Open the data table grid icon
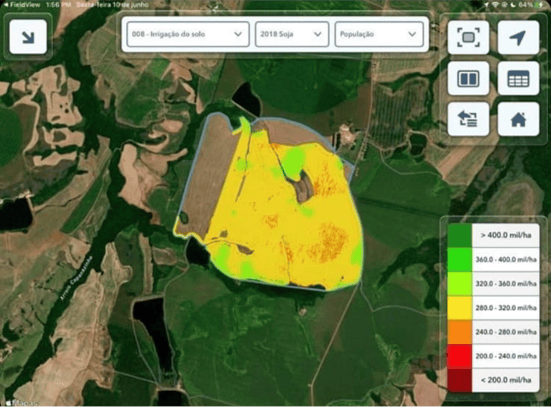The width and height of the screenshot is (551, 407). point(518,78)
